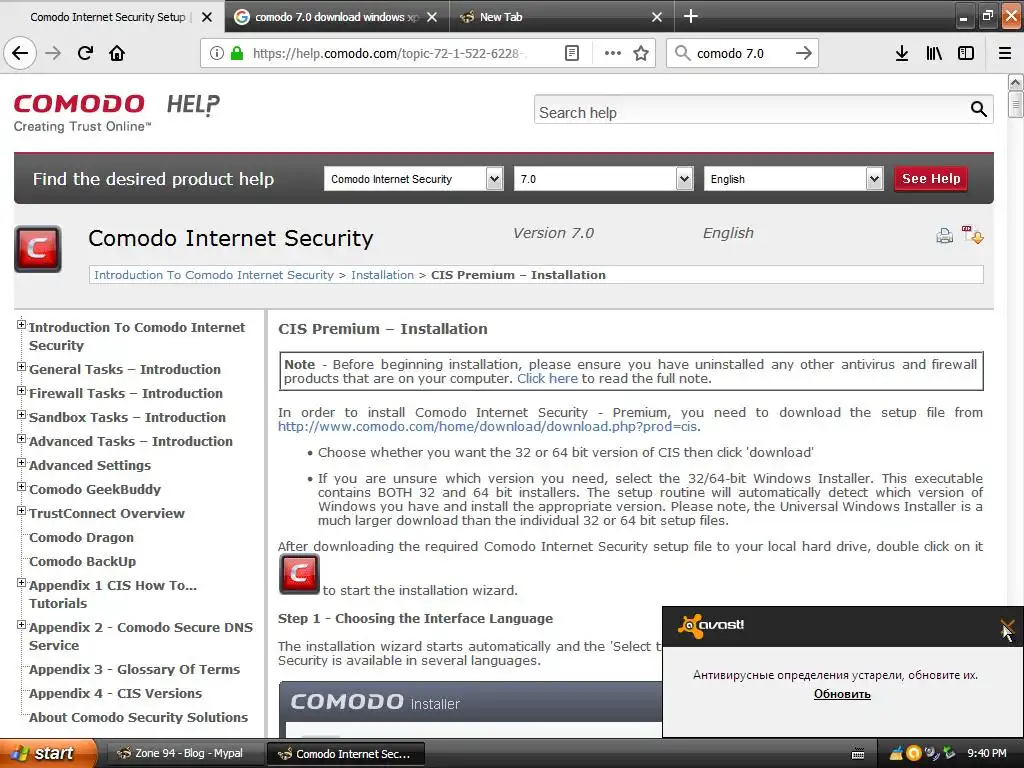
Task: Click the Comodo Internet Security logo icon
Action: pyautogui.click(x=38, y=249)
